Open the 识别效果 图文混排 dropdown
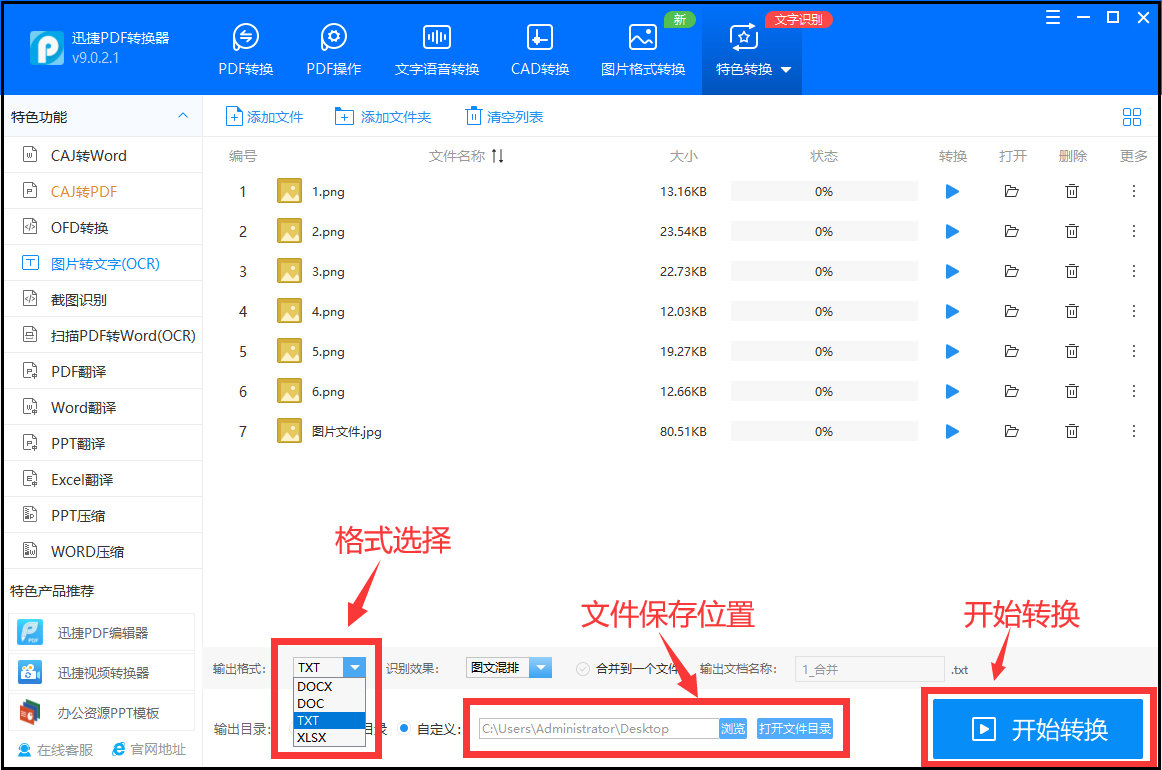The width and height of the screenshot is (1162, 770). [508, 668]
